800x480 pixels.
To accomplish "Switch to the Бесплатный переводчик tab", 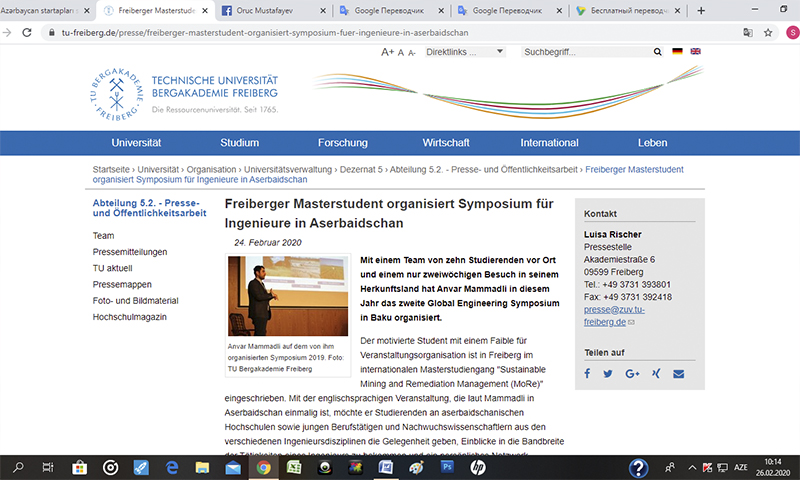I will 629,11.
